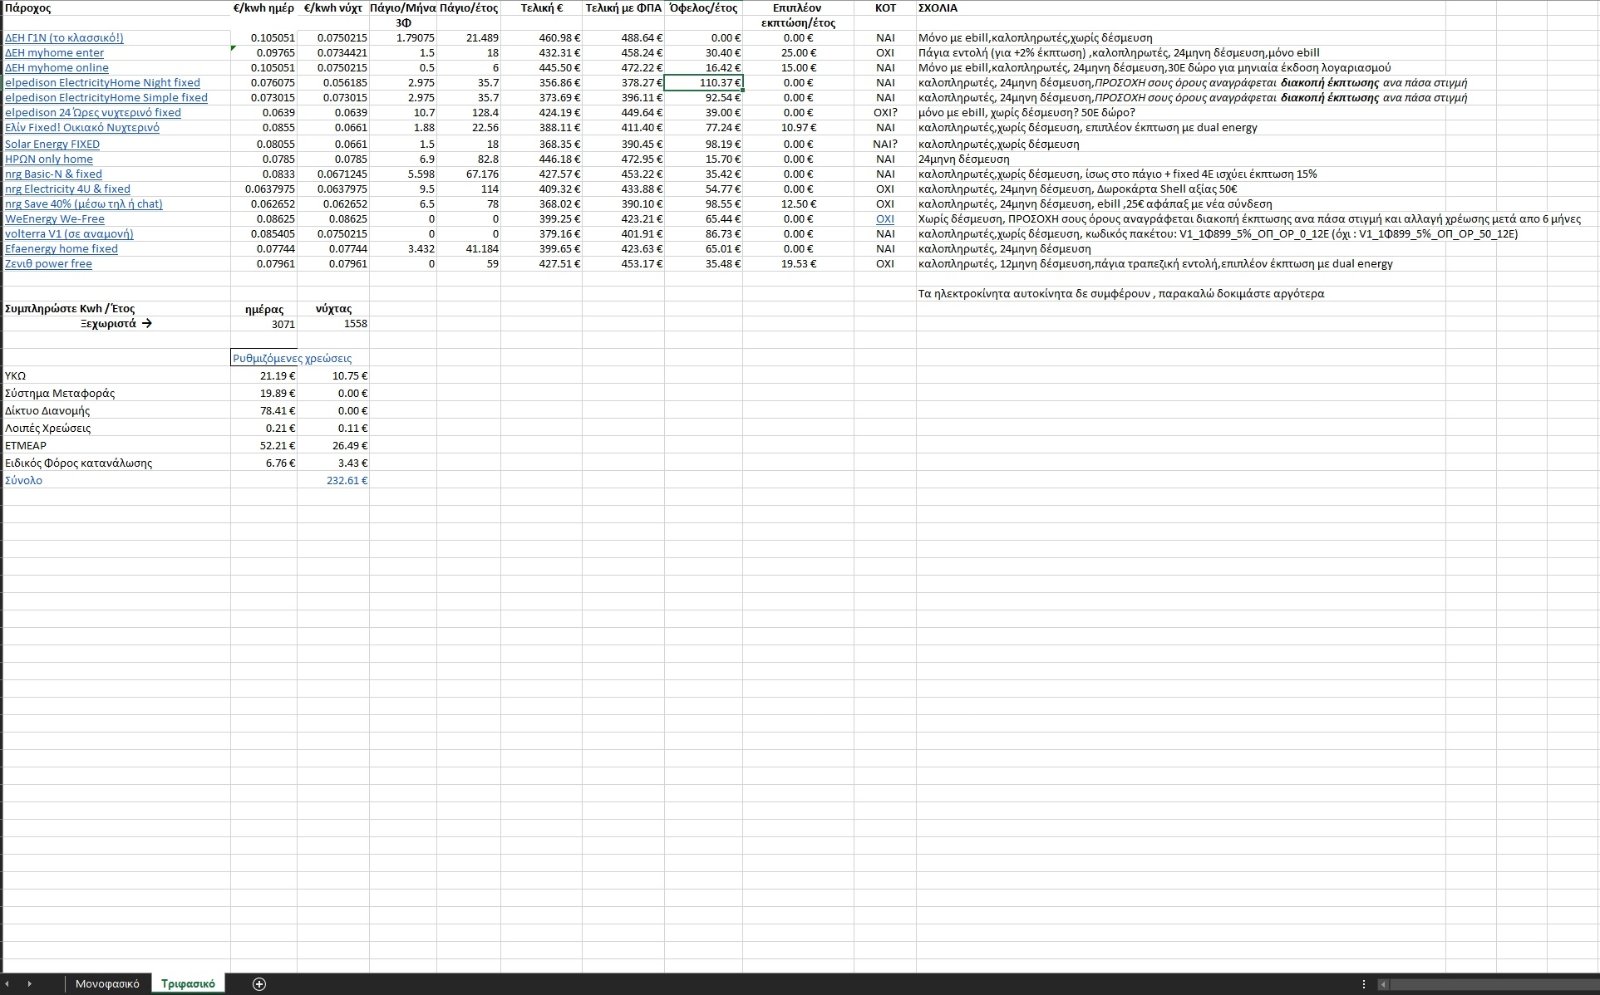Select the ΥΚΩ row label
Screen dimensions: 1600x995
[115, 376]
